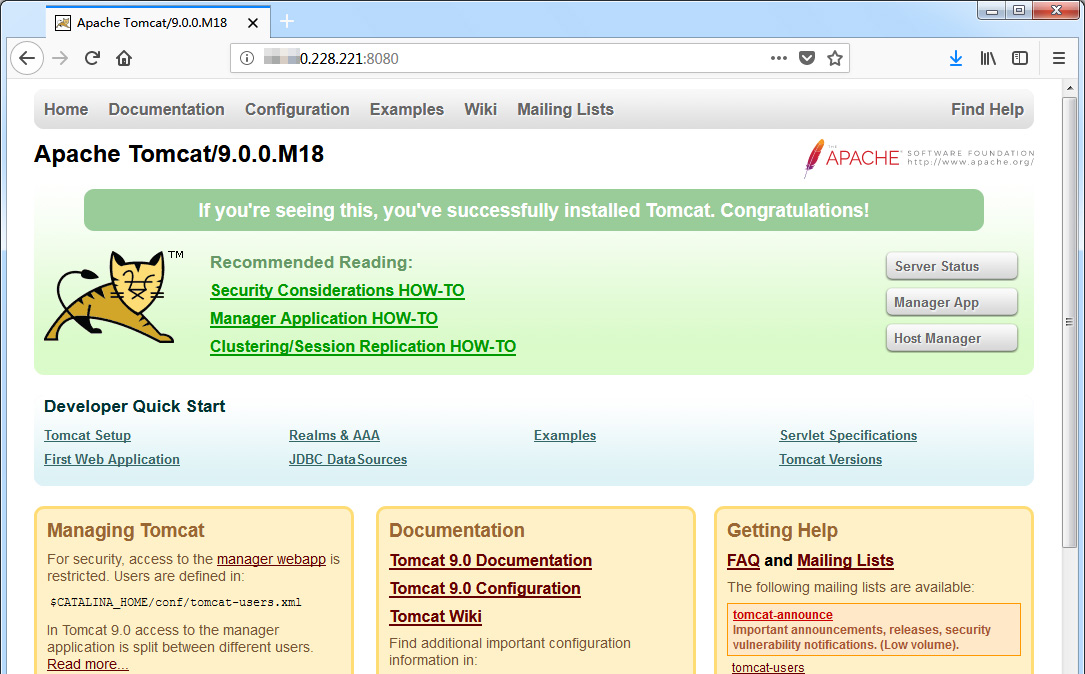1085x674 pixels.
Task: Open the Library icon in toolbar
Action: coord(988,58)
